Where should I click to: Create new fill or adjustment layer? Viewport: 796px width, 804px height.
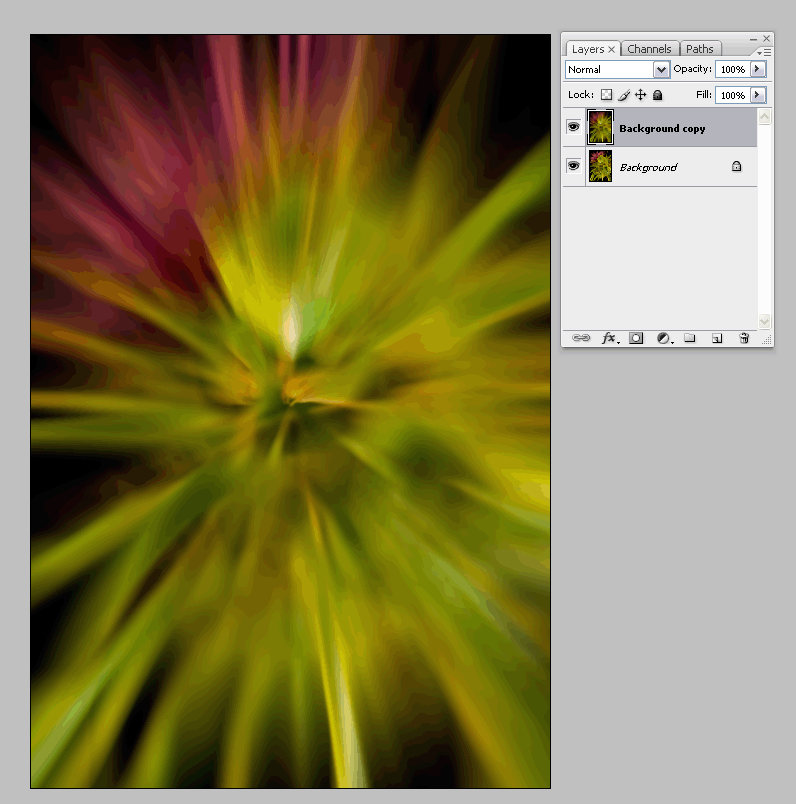coord(662,339)
